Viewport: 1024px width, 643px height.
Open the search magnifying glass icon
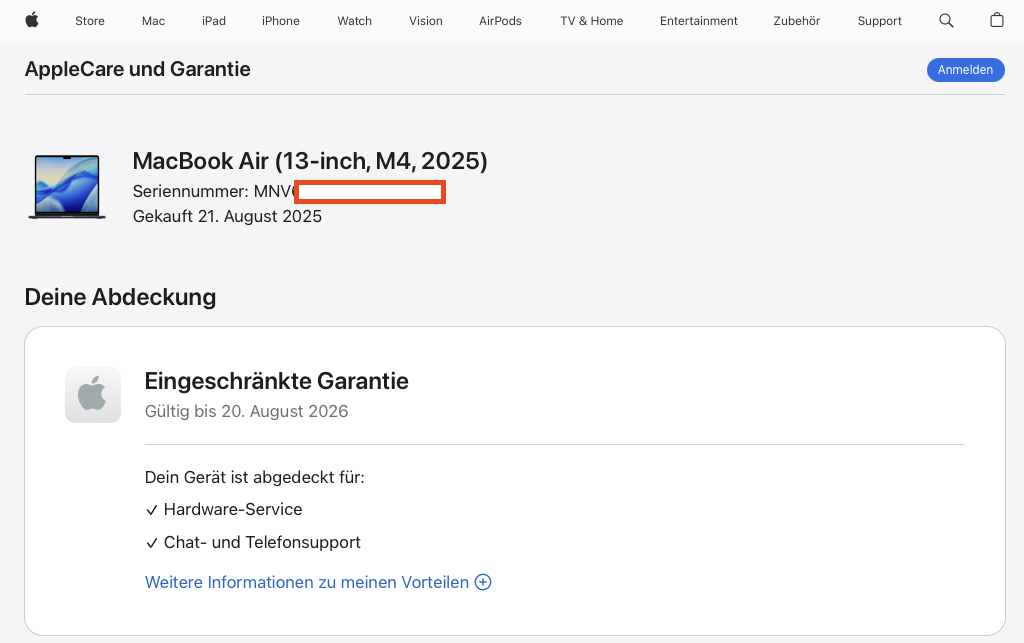coord(946,20)
